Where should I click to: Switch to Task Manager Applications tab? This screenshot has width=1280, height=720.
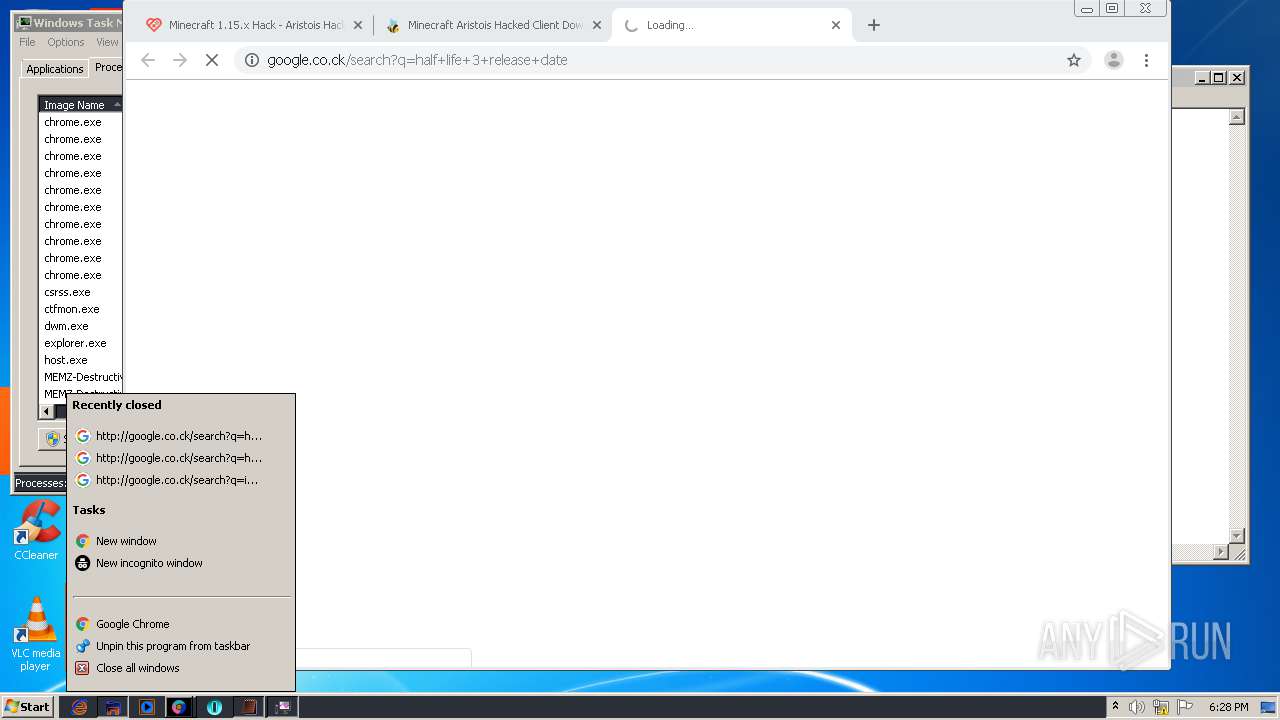(x=54, y=69)
